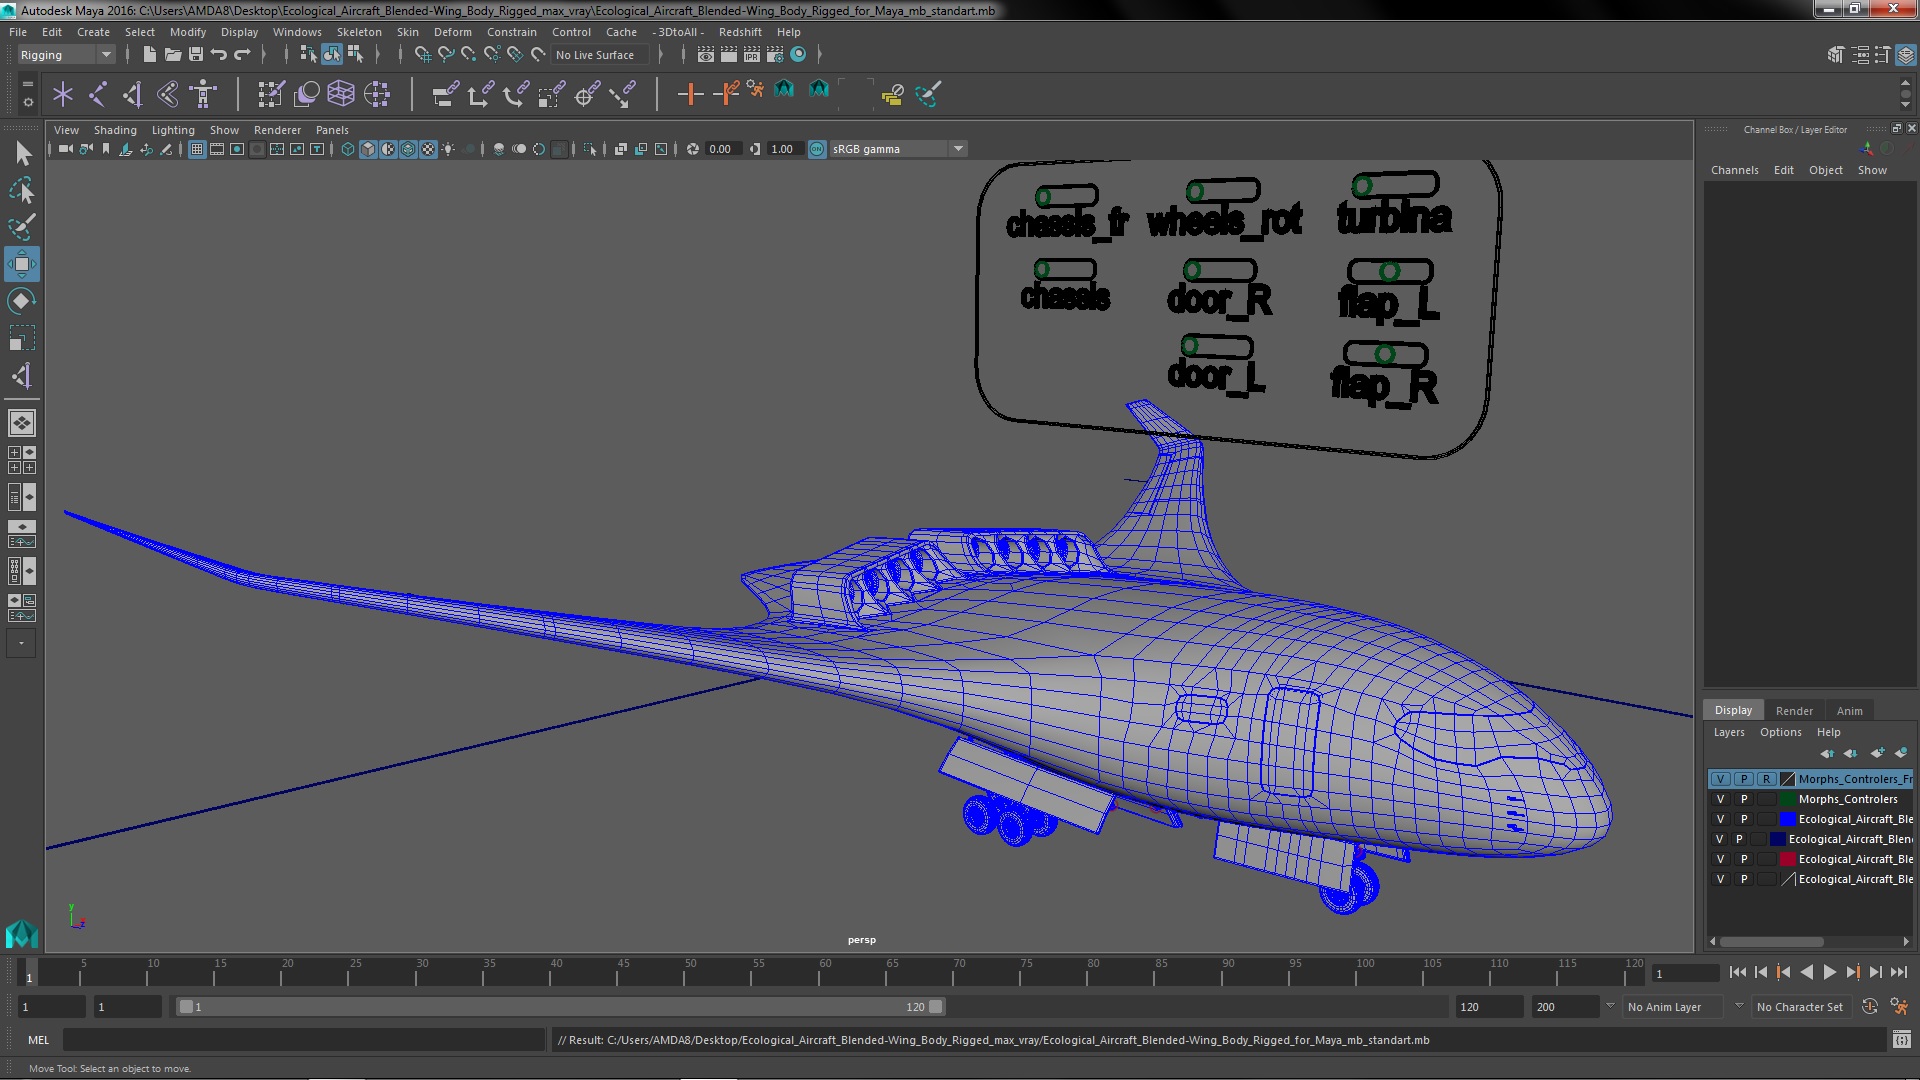Select the Move tool in the toolbox
Image resolution: width=1920 pixels, height=1080 pixels.
[x=21, y=264]
